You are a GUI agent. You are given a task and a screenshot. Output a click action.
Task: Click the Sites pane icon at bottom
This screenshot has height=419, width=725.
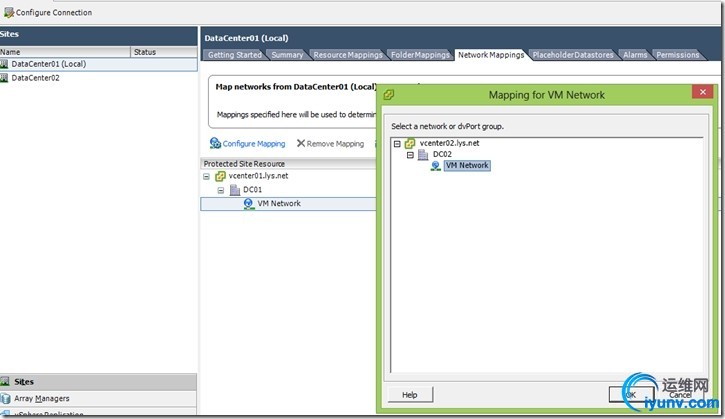[5, 382]
